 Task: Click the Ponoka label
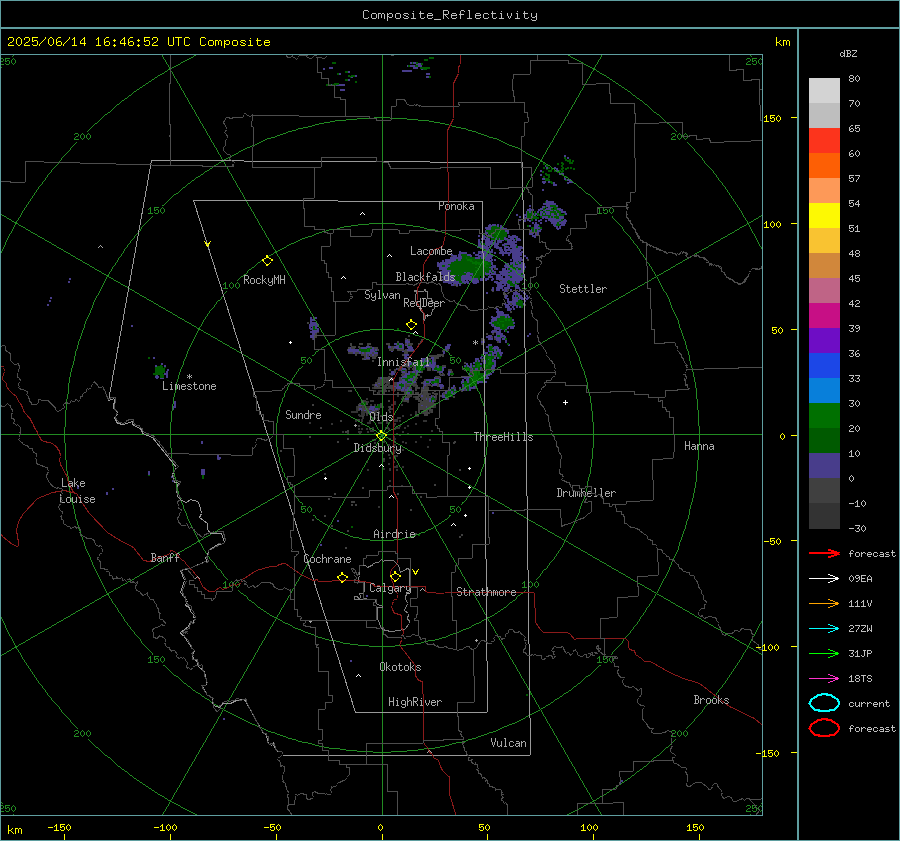pos(456,206)
